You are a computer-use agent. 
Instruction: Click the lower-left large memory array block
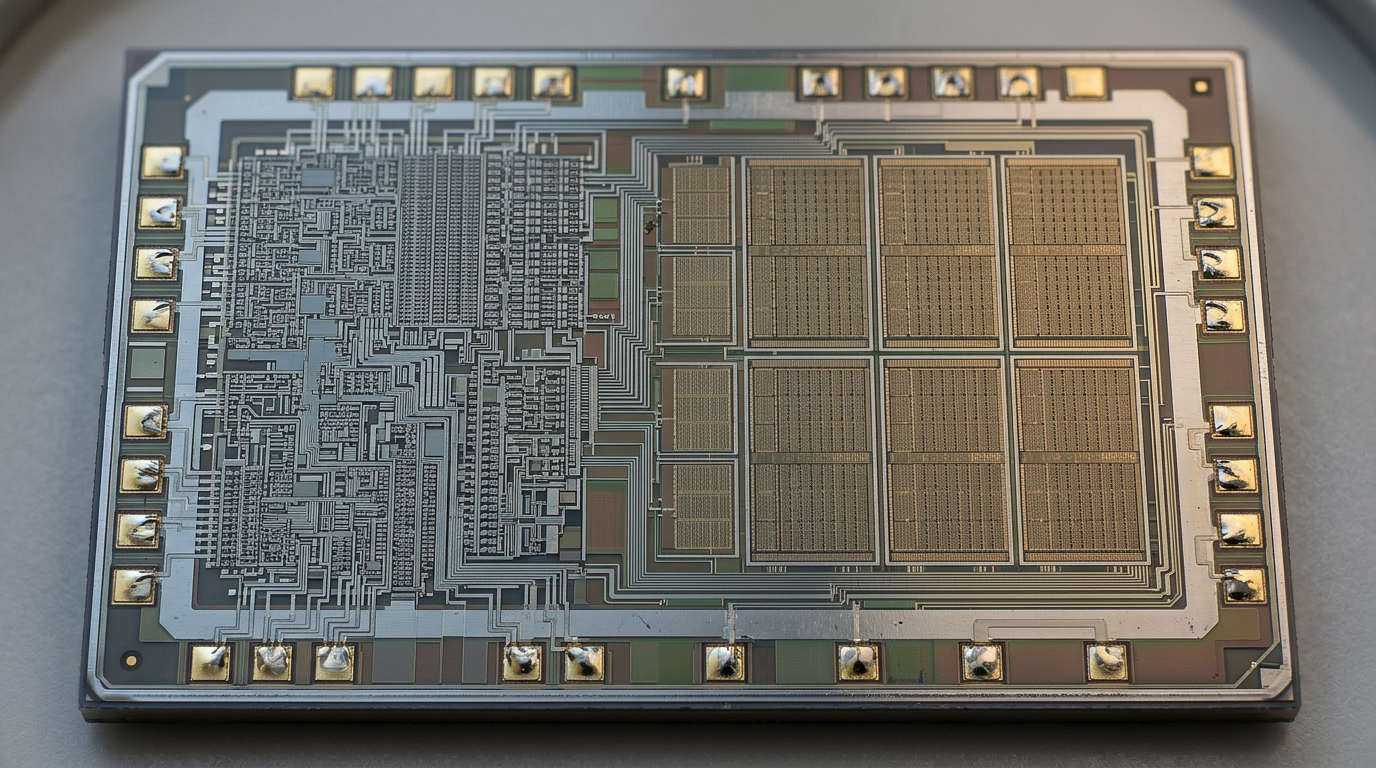(812, 460)
